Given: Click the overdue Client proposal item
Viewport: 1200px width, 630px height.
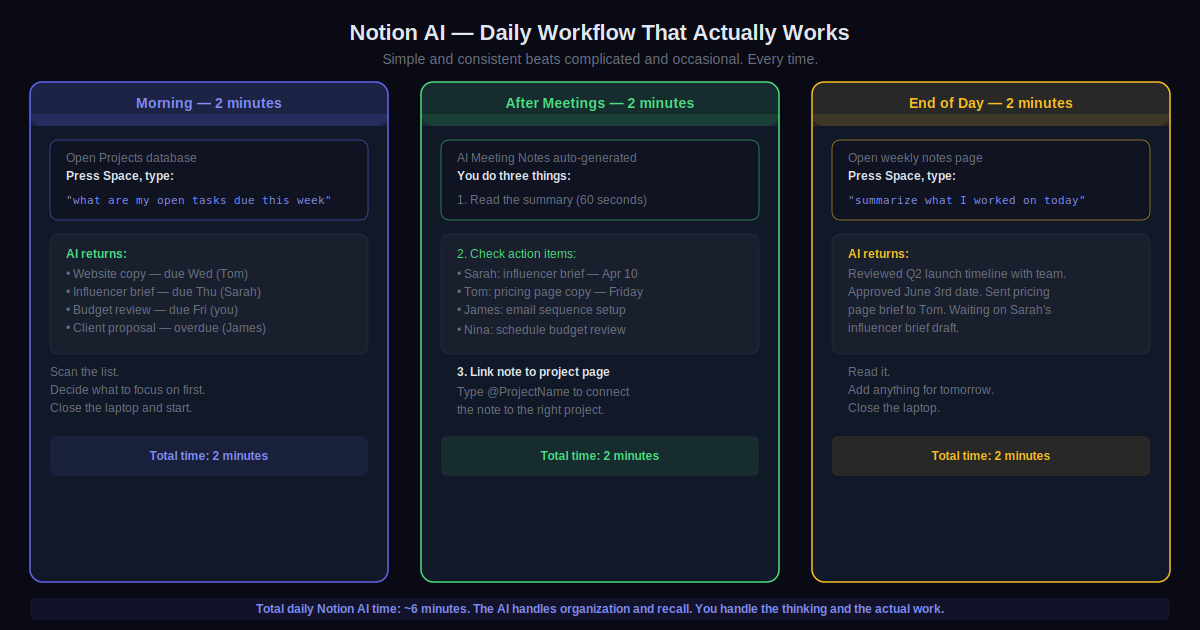Looking at the screenshot, I should point(166,328).
